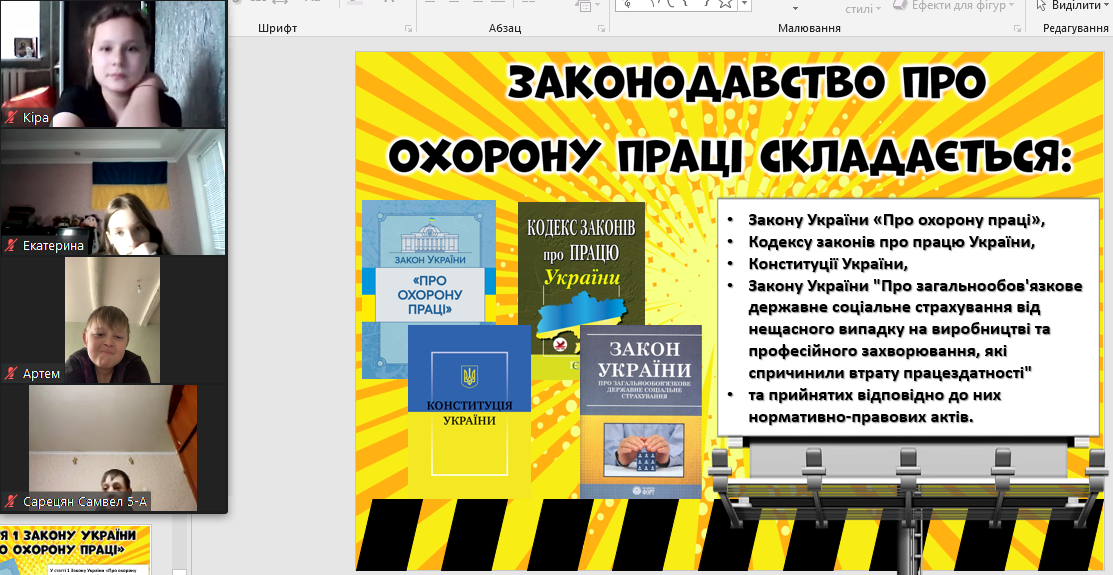Click bullet Конституції України

[x=828, y=264]
